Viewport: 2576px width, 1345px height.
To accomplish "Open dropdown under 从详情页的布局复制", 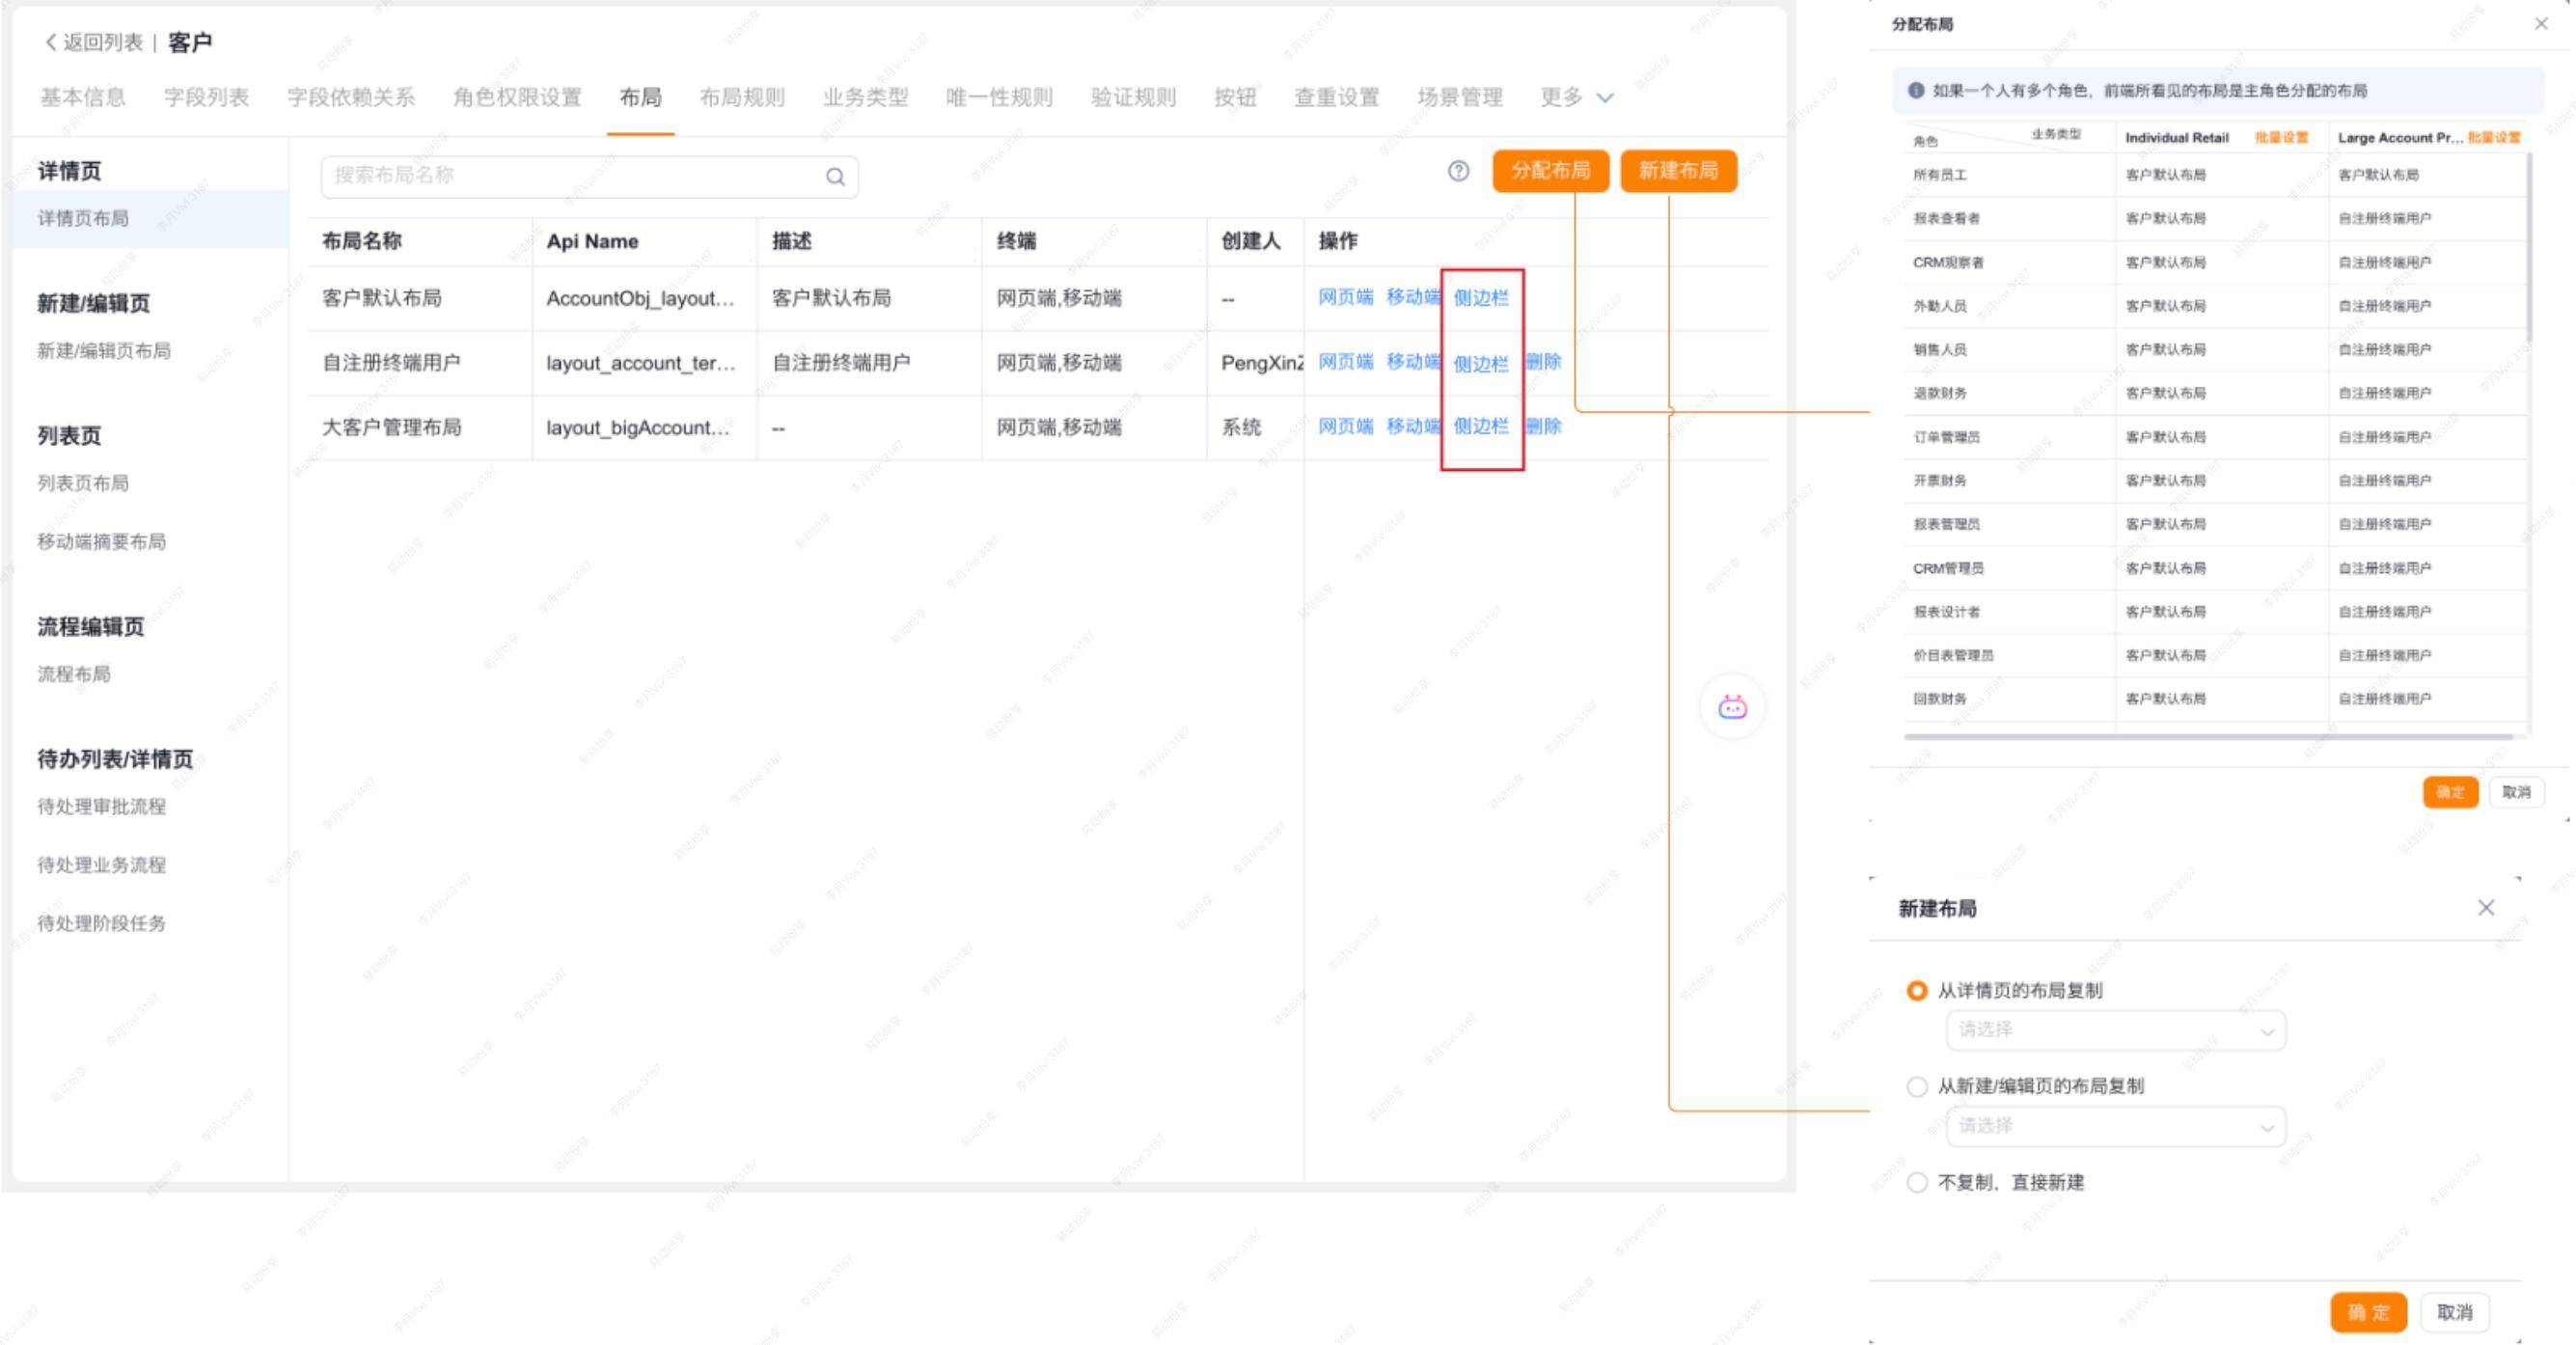I will pyautogui.click(x=2114, y=1031).
